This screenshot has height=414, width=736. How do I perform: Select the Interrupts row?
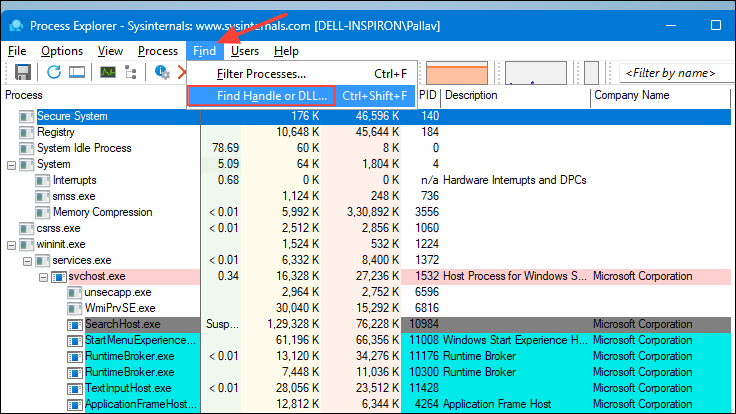pos(366,180)
